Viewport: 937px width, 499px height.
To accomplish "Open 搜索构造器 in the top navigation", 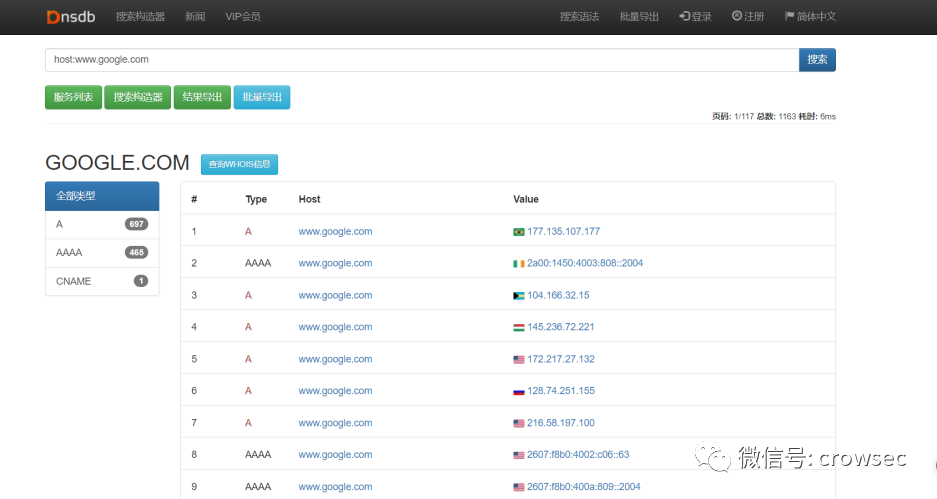I will tap(140, 17).
